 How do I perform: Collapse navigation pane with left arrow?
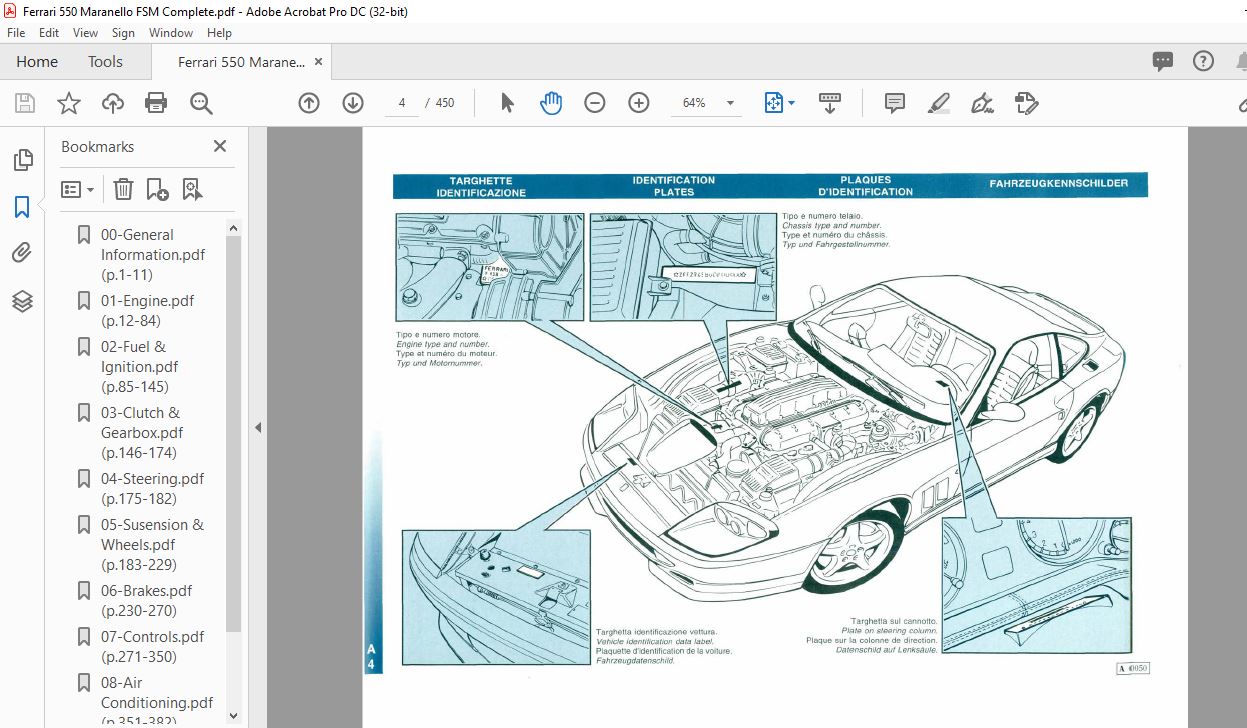coord(257,427)
